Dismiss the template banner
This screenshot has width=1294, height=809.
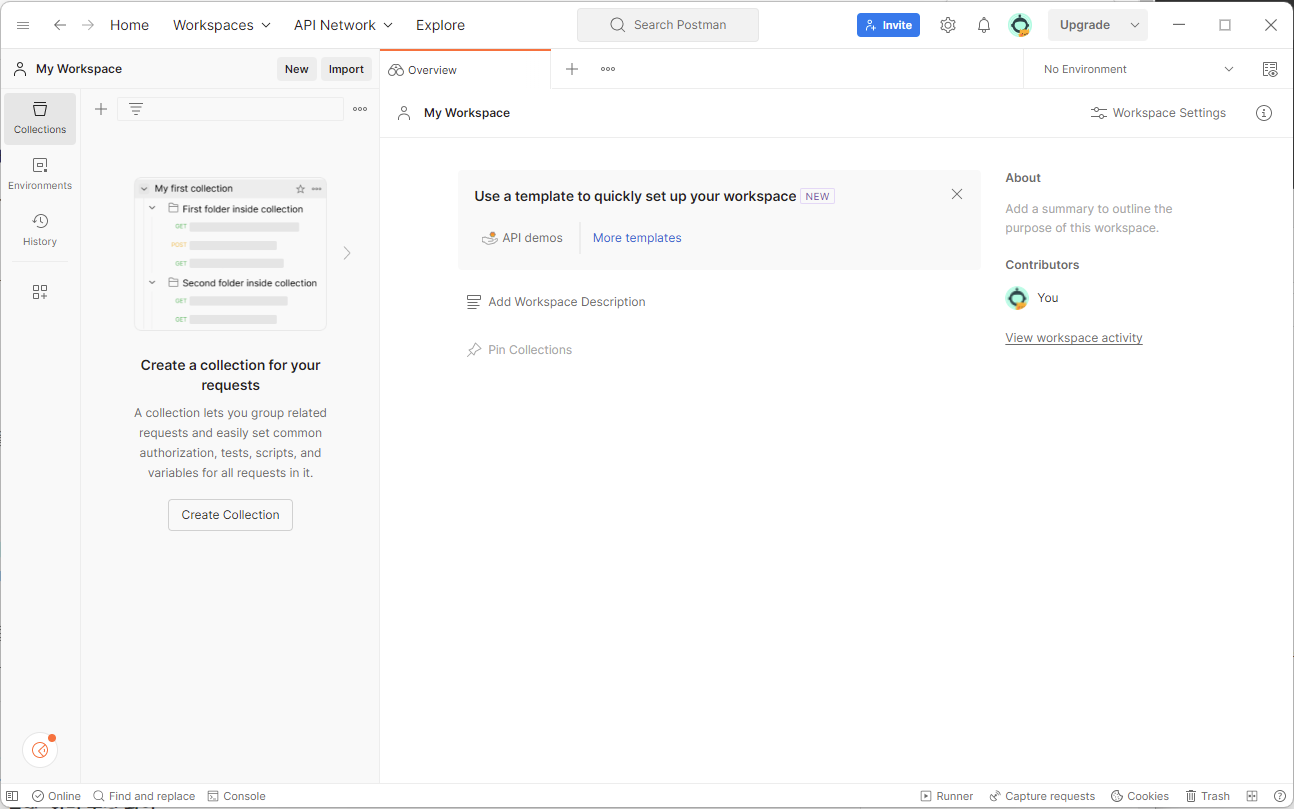point(957,194)
